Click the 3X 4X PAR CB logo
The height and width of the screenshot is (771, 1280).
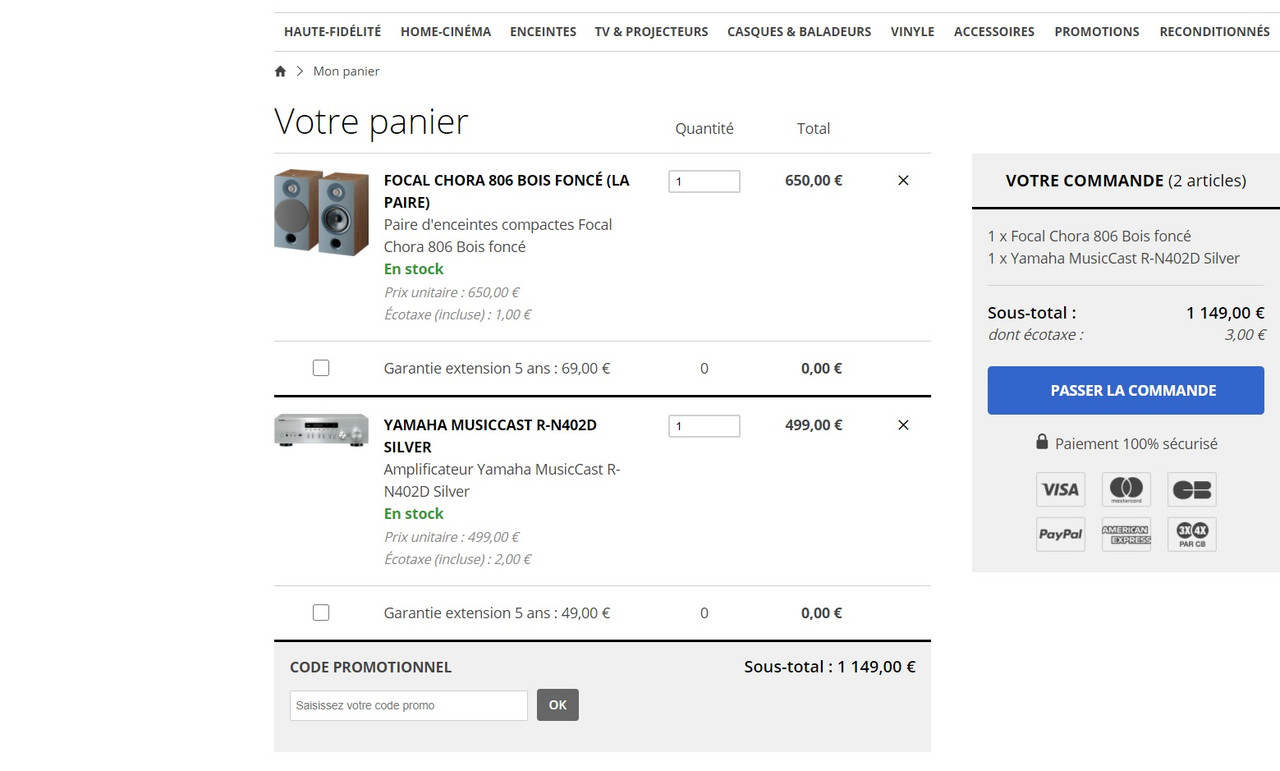(x=1192, y=534)
